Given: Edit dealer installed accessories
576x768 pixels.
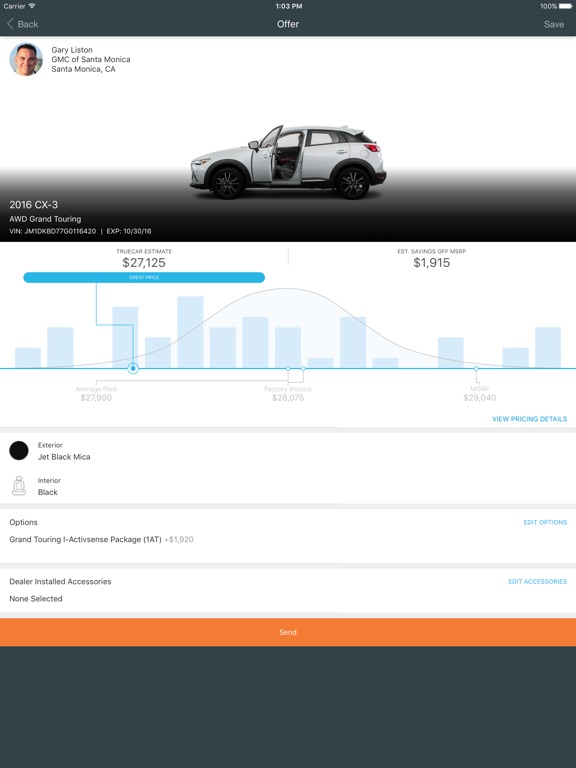Looking at the screenshot, I should [537, 581].
